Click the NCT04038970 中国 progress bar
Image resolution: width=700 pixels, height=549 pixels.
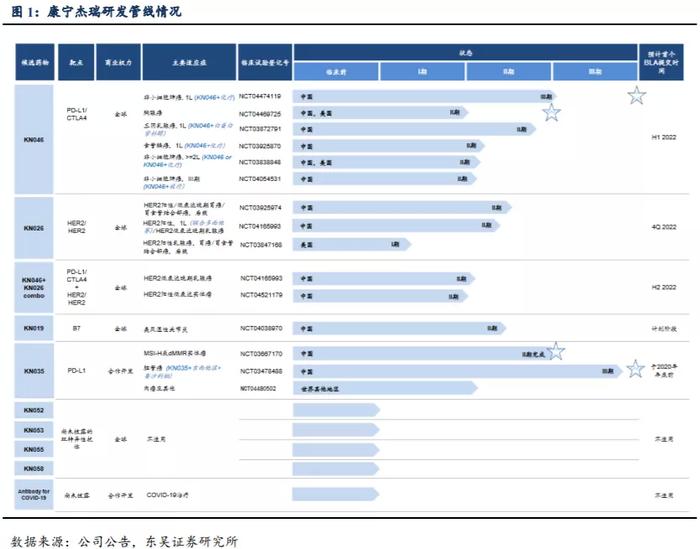[399, 328]
